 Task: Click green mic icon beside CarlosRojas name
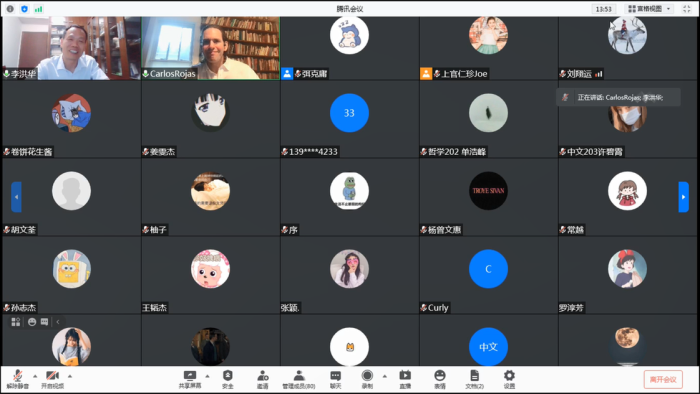146,74
